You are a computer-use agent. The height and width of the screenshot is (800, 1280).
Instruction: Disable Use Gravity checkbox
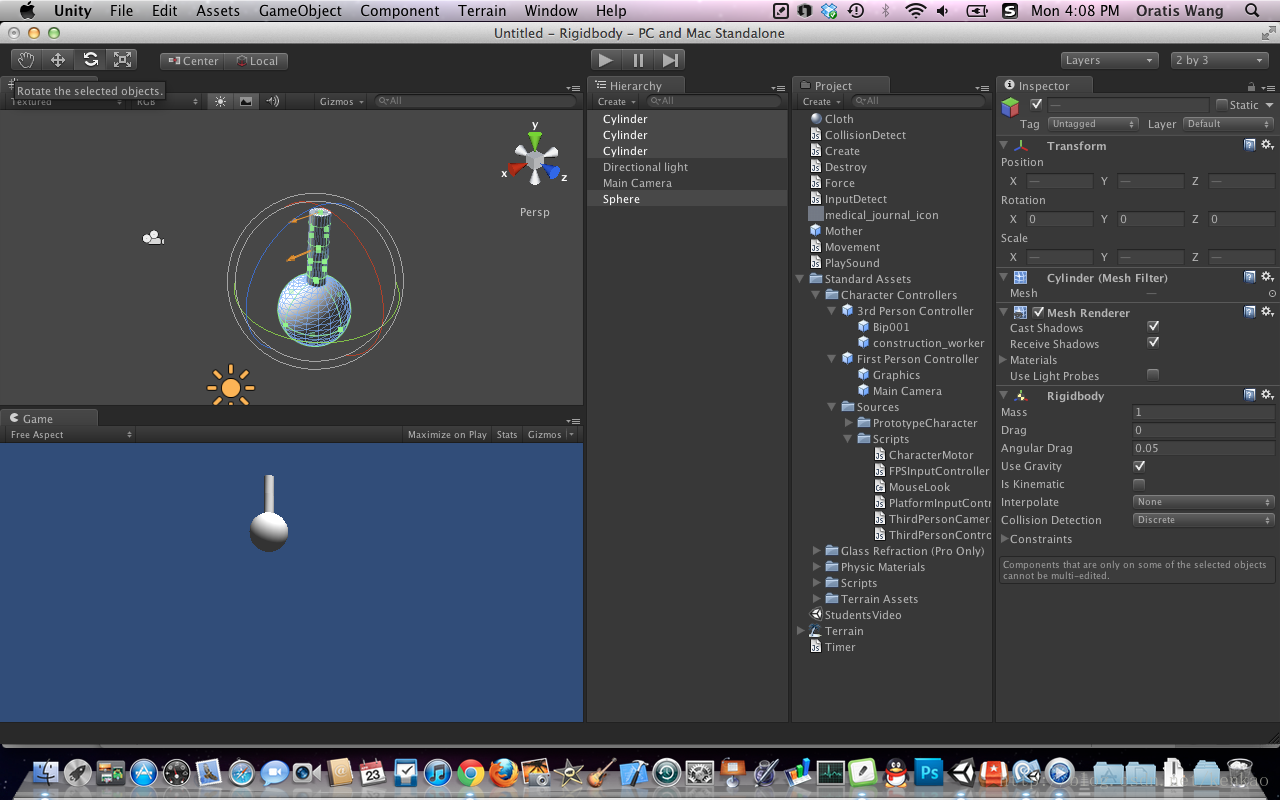[x=1139, y=466]
